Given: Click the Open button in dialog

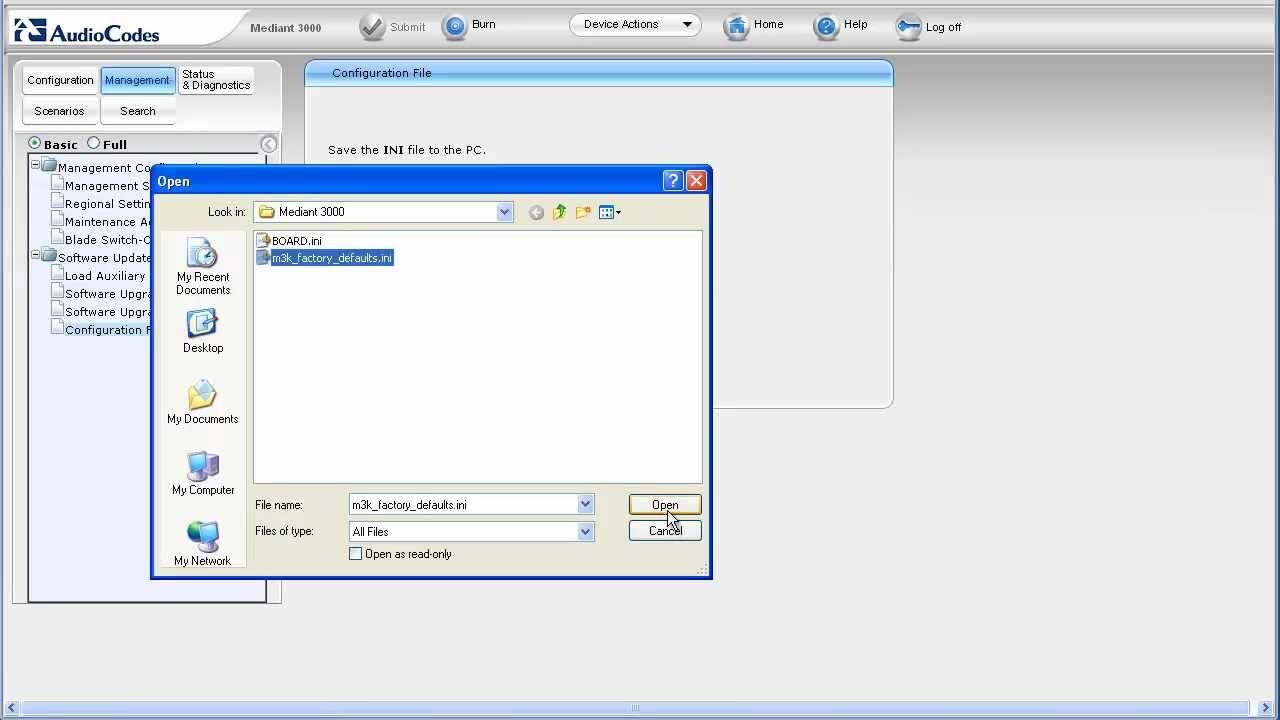Looking at the screenshot, I should click(x=665, y=505).
